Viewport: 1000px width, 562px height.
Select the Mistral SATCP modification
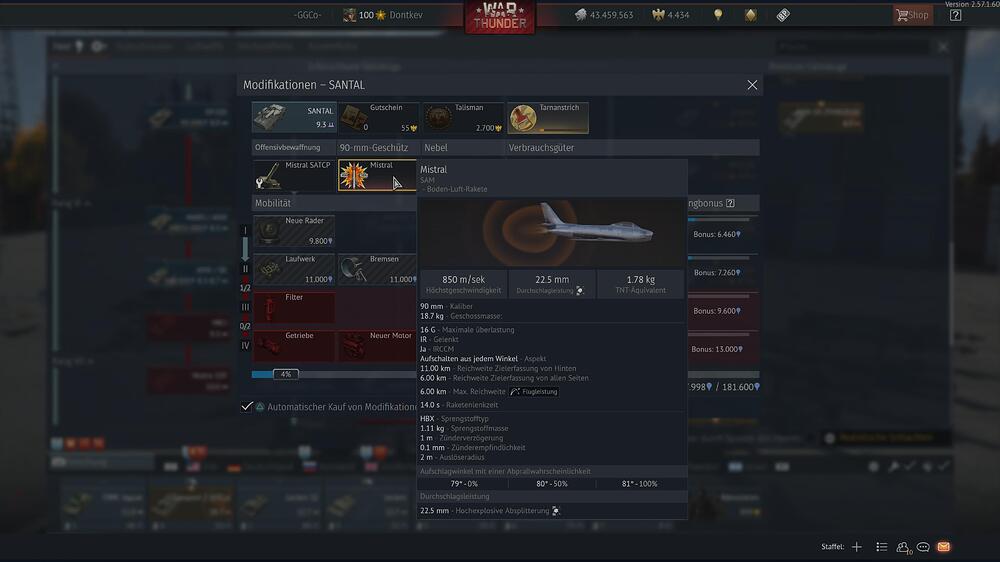(294, 175)
